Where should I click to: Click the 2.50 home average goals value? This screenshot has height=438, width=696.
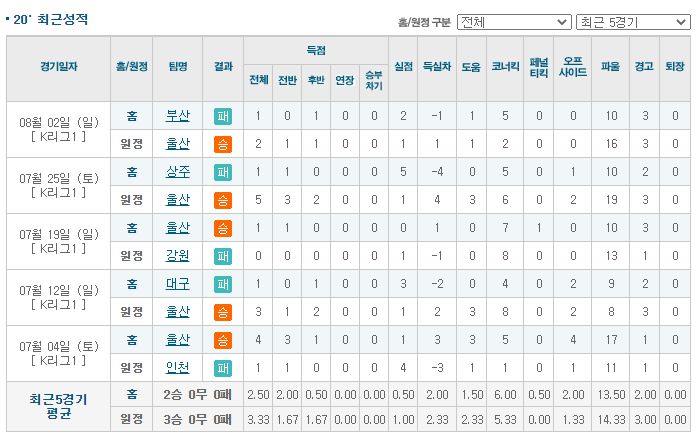[x=258, y=395]
